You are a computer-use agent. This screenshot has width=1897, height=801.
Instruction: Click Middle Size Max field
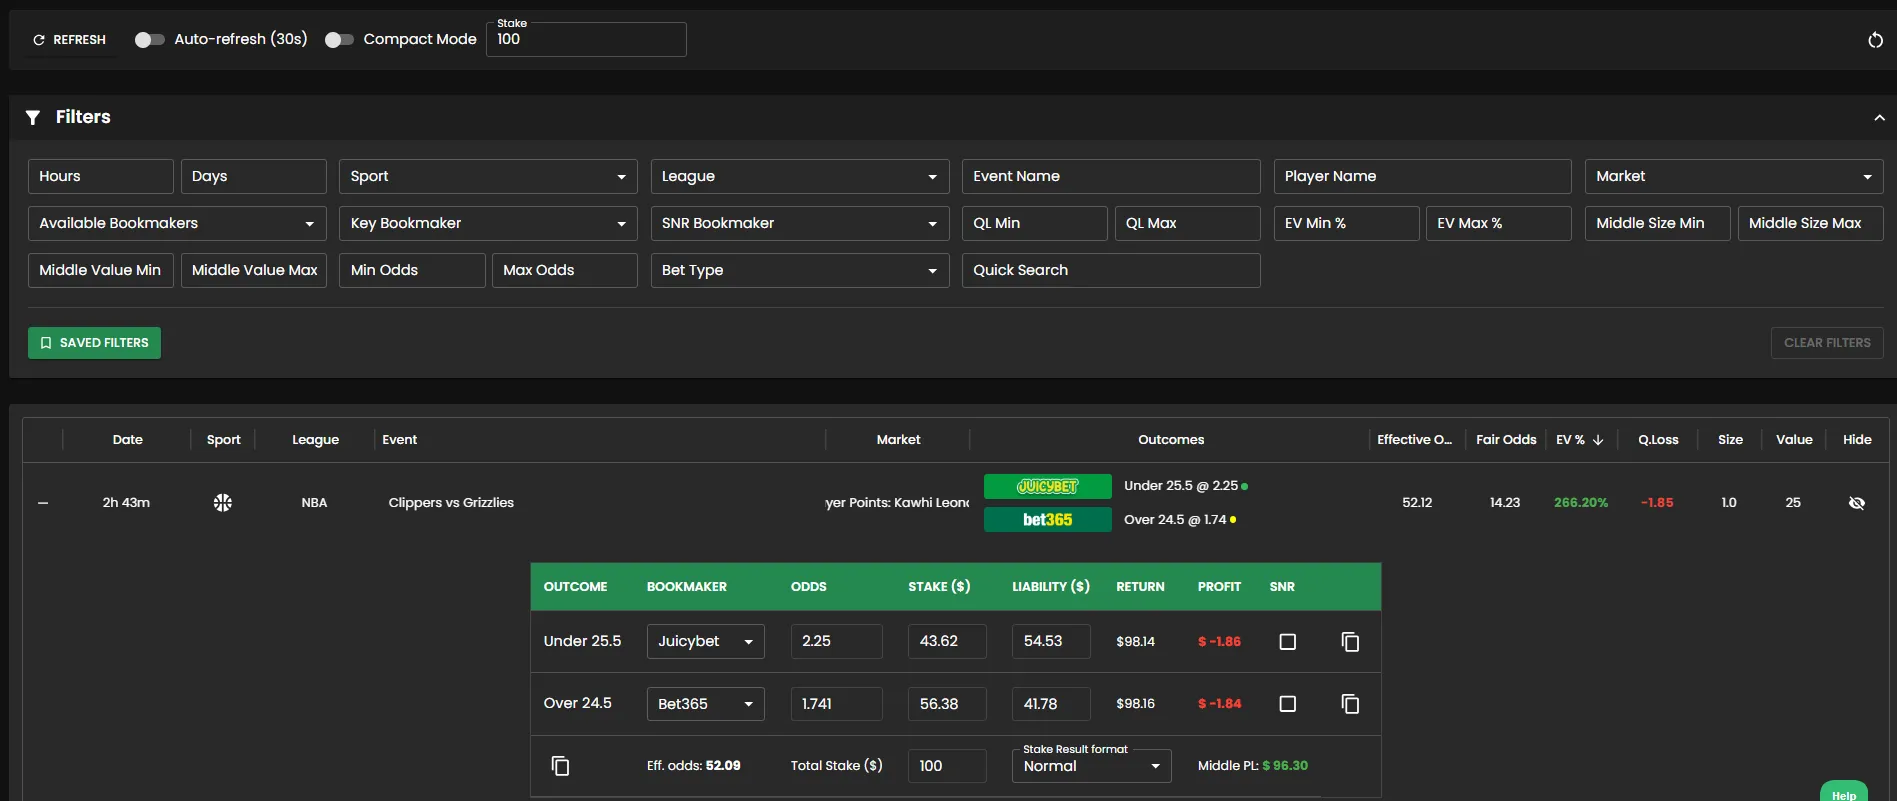click(1811, 223)
